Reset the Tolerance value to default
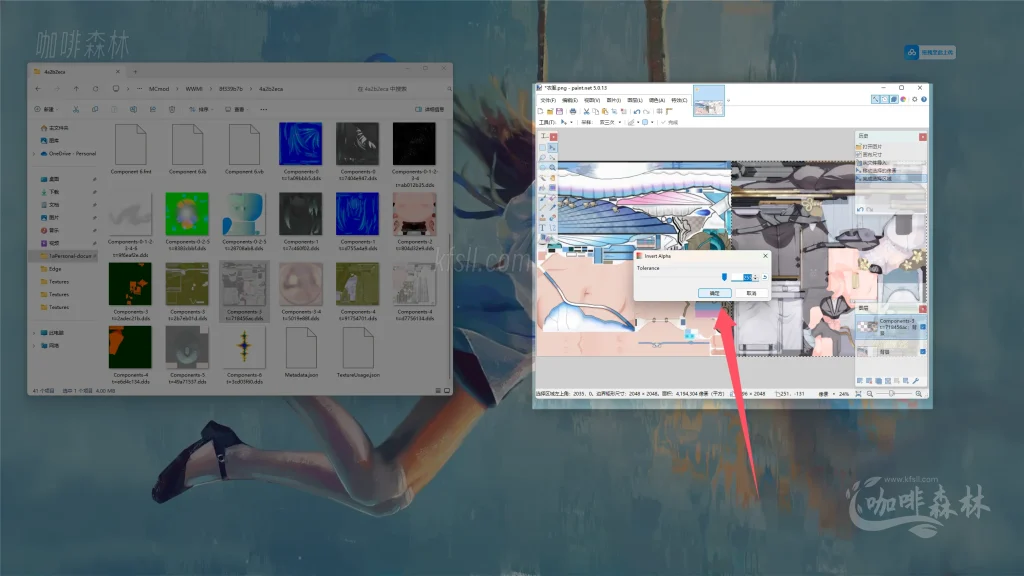 (765, 278)
